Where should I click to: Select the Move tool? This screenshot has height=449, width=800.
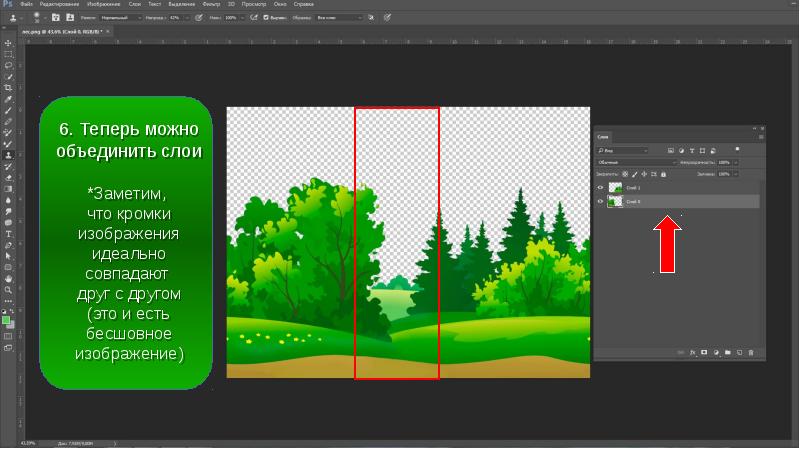point(8,43)
